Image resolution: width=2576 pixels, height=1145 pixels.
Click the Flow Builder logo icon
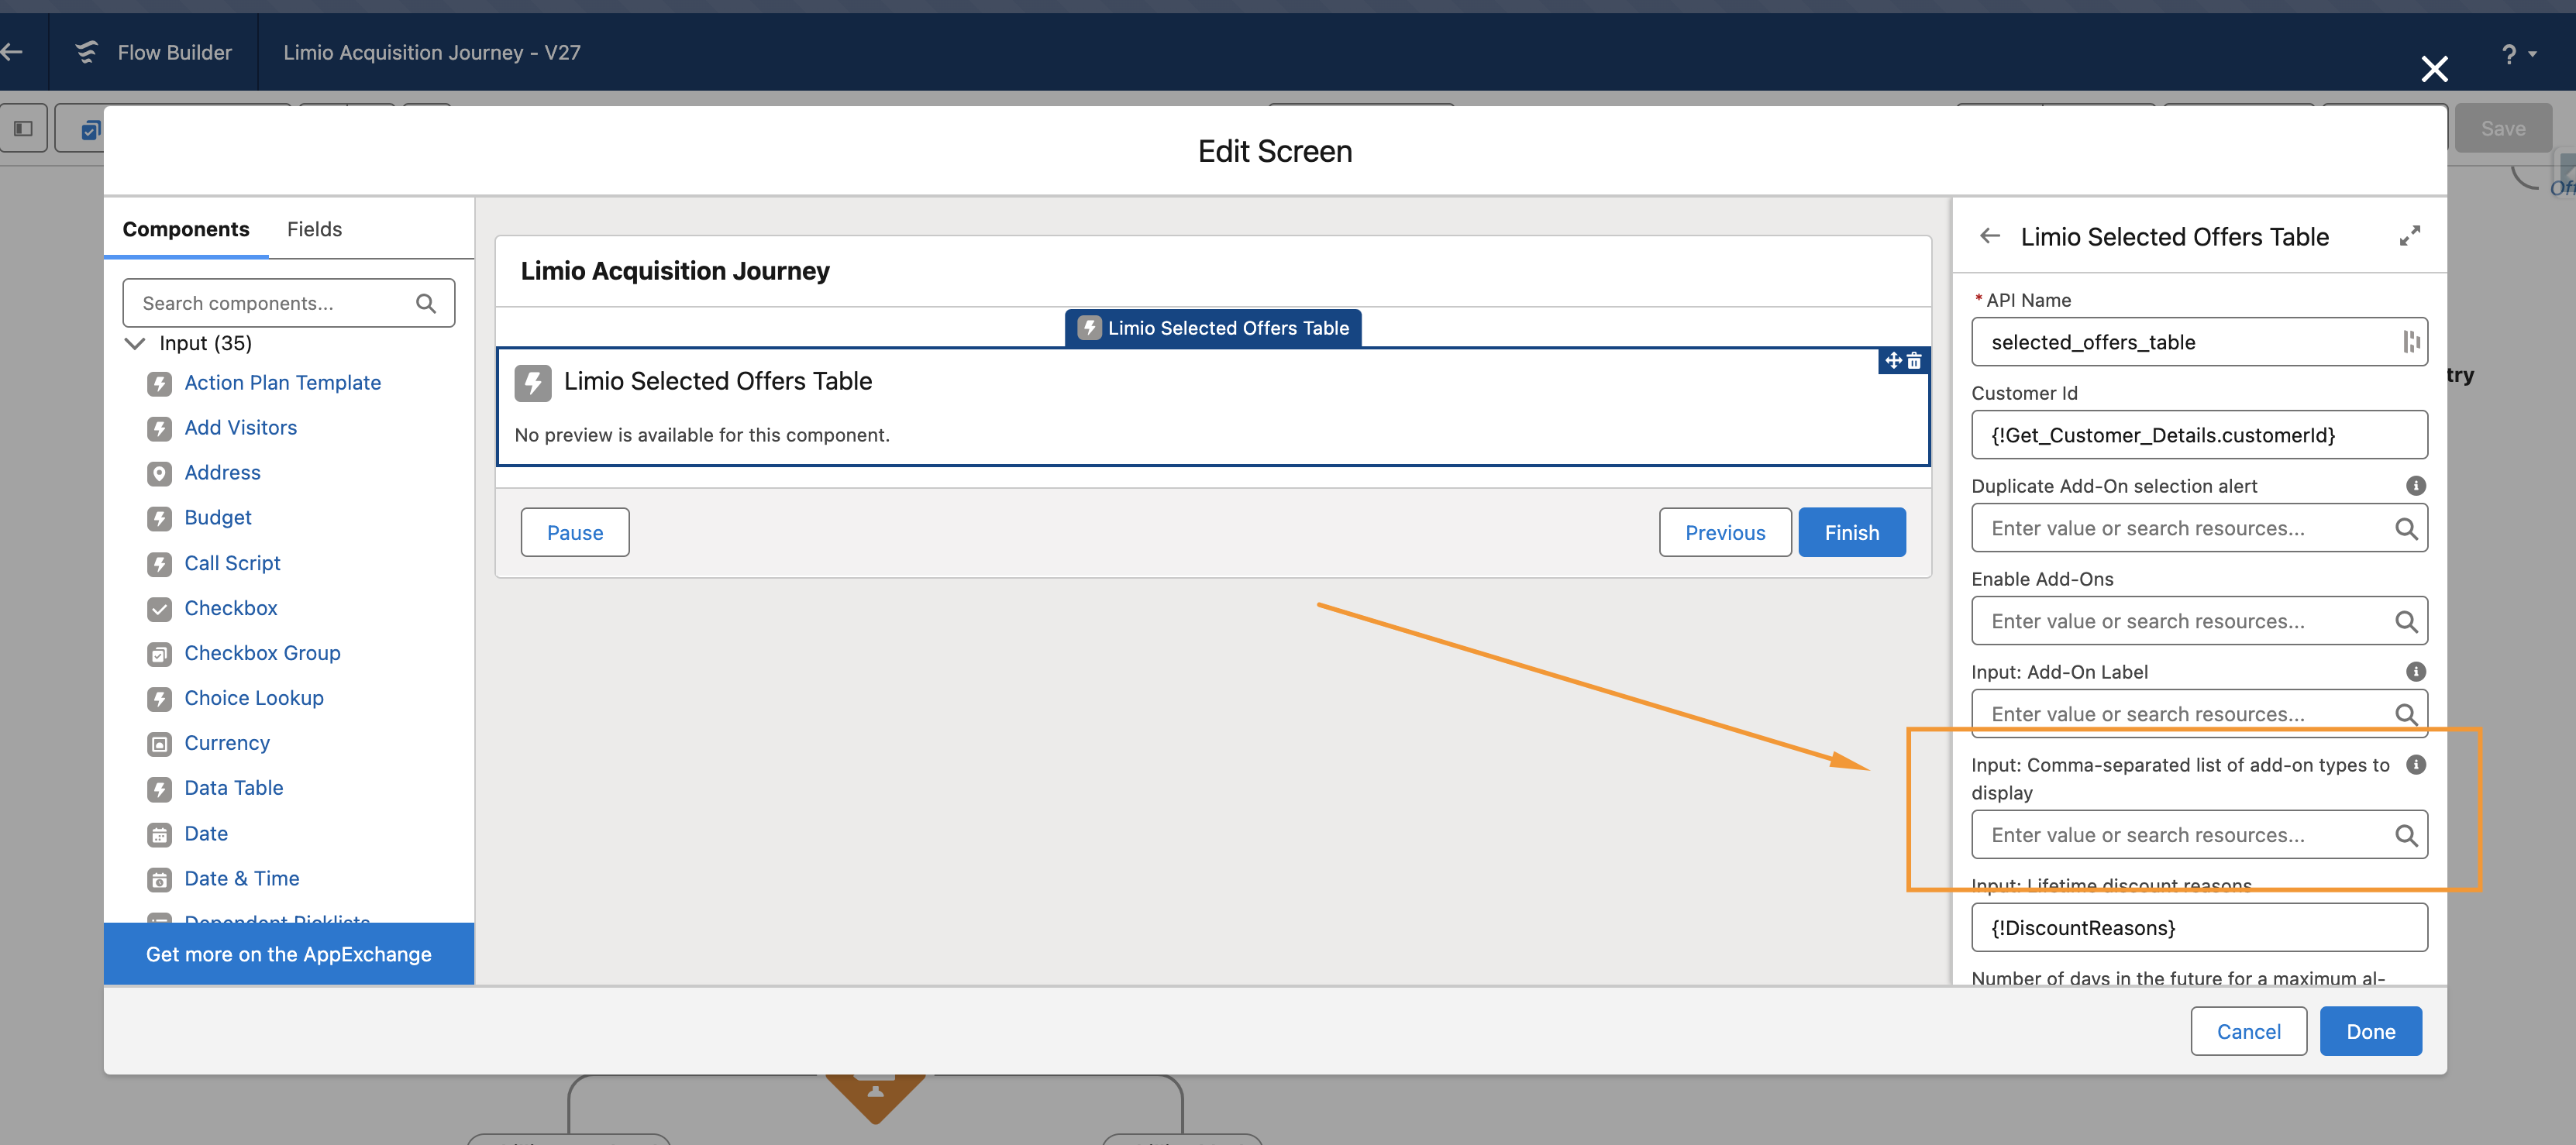[x=87, y=52]
